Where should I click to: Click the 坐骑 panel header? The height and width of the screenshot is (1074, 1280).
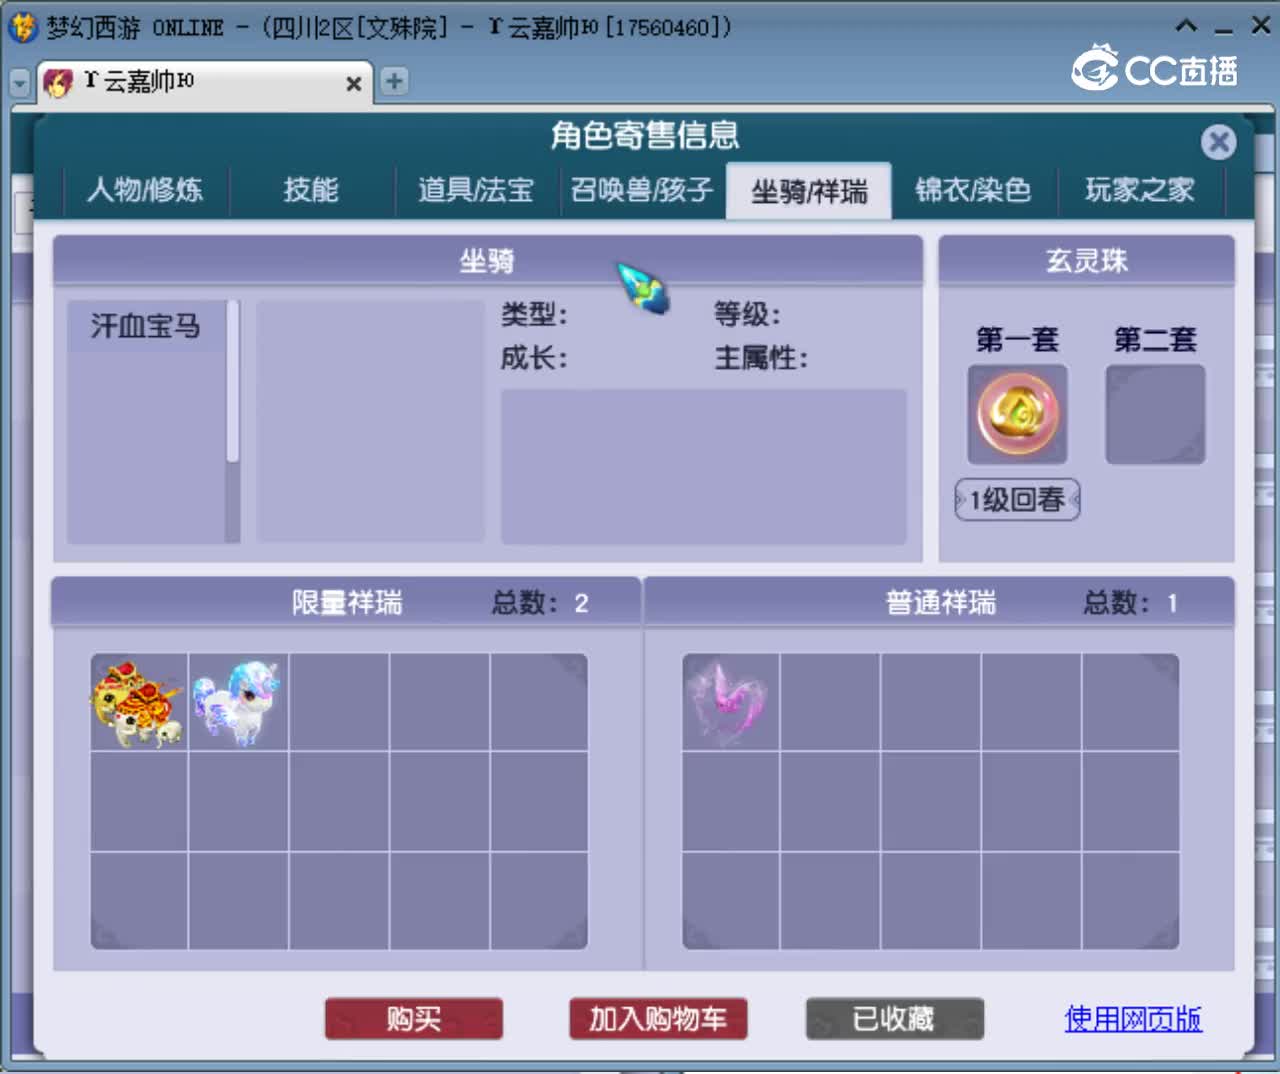pos(487,261)
